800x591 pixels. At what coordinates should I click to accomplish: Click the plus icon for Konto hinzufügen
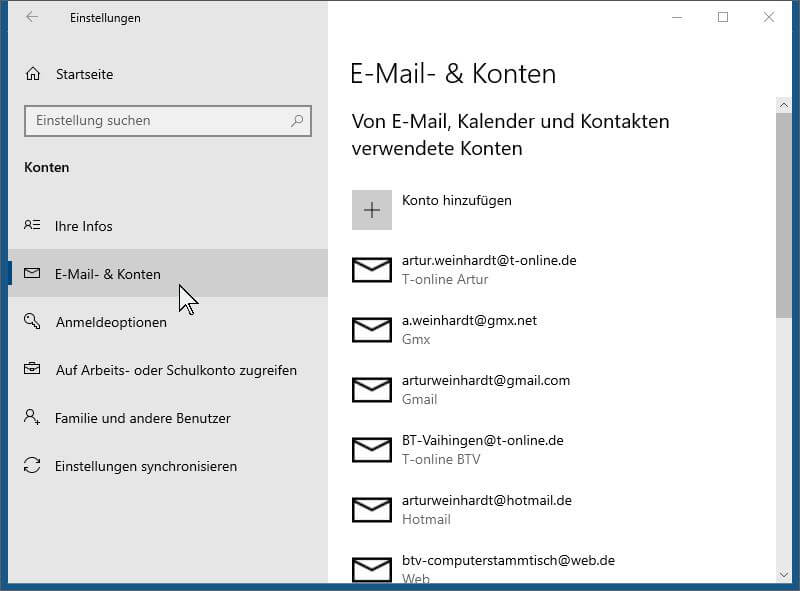coord(372,210)
